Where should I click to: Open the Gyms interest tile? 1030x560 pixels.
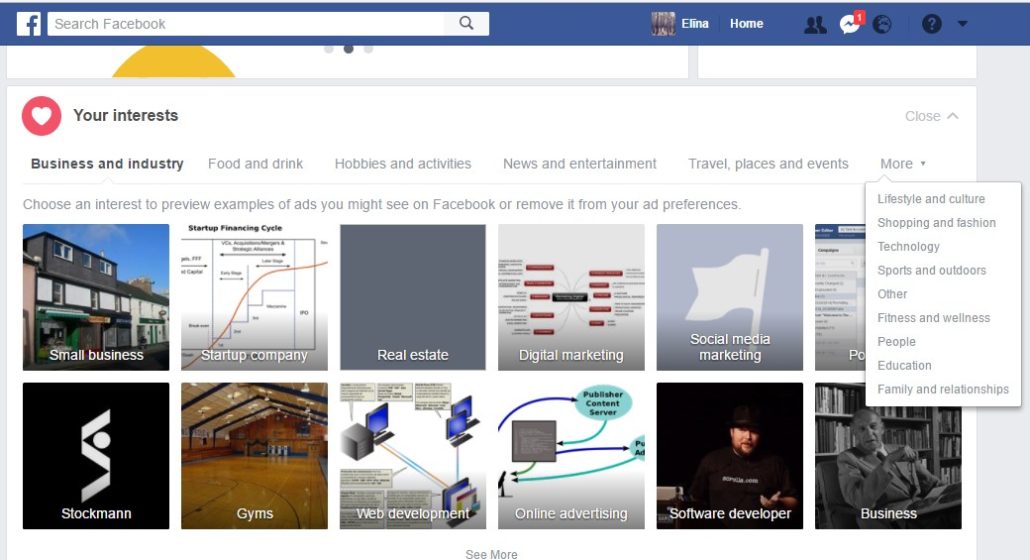tap(254, 456)
